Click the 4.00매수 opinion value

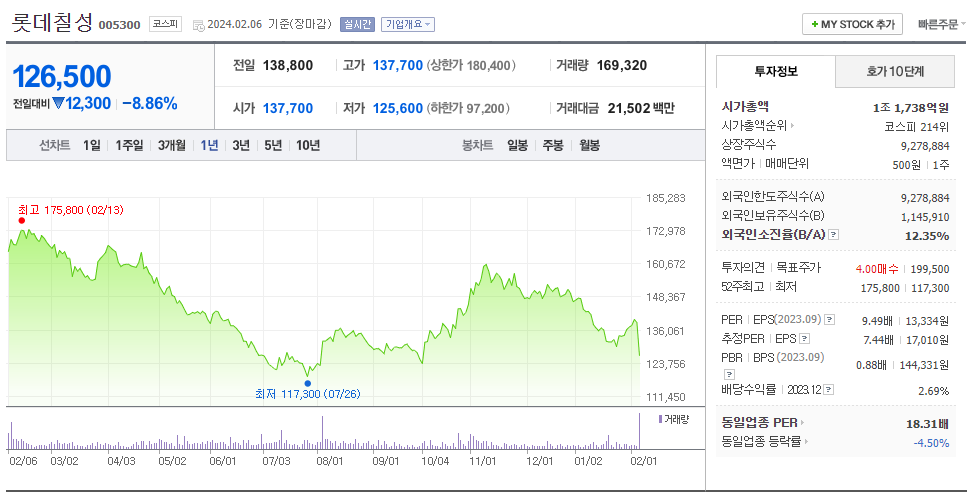(877, 269)
